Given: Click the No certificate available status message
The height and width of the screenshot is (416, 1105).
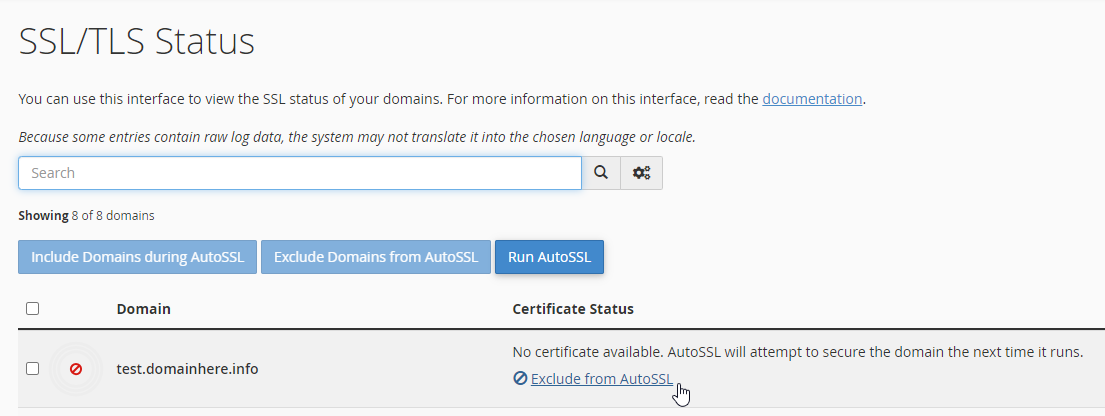Looking at the screenshot, I should coord(798,352).
